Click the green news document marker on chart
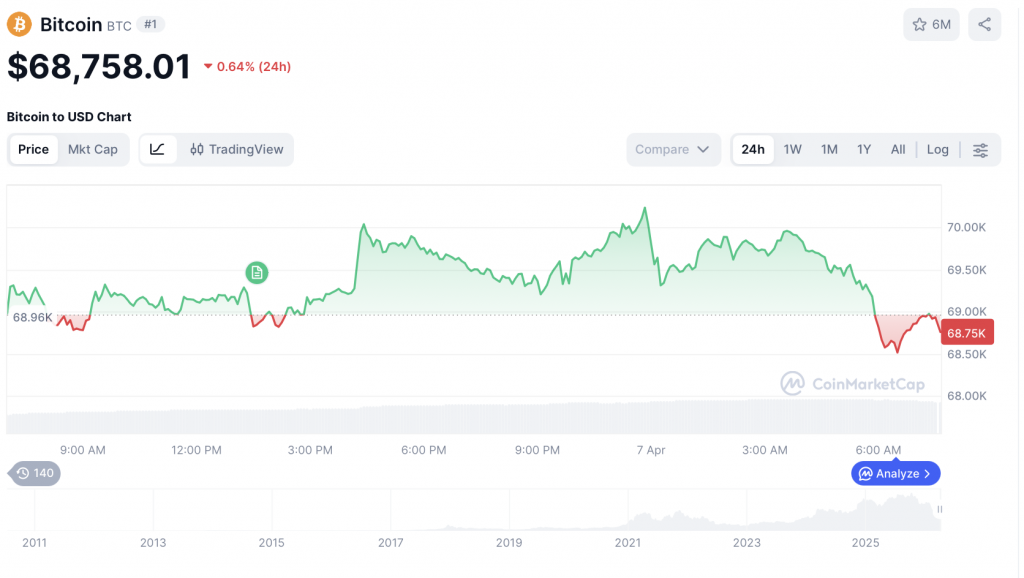 click(x=257, y=272)
